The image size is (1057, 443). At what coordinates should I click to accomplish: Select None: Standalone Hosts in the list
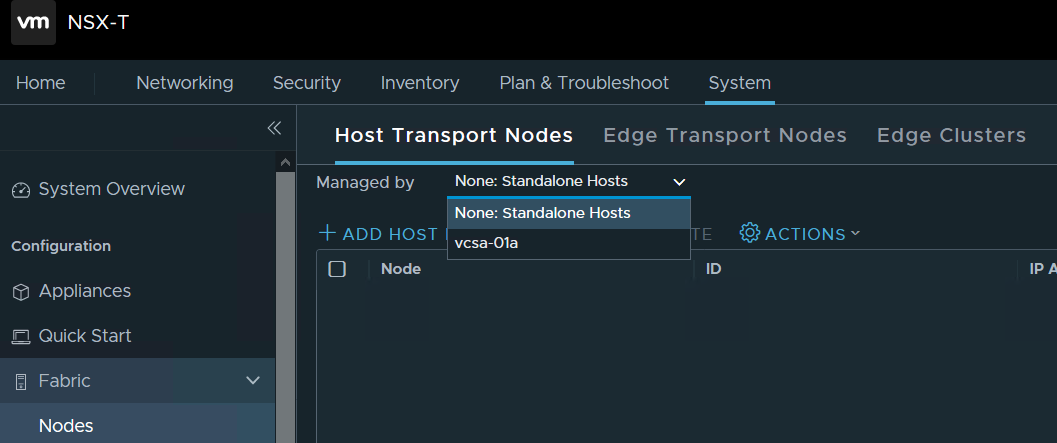pyautogui.click(x=569, y=213)
